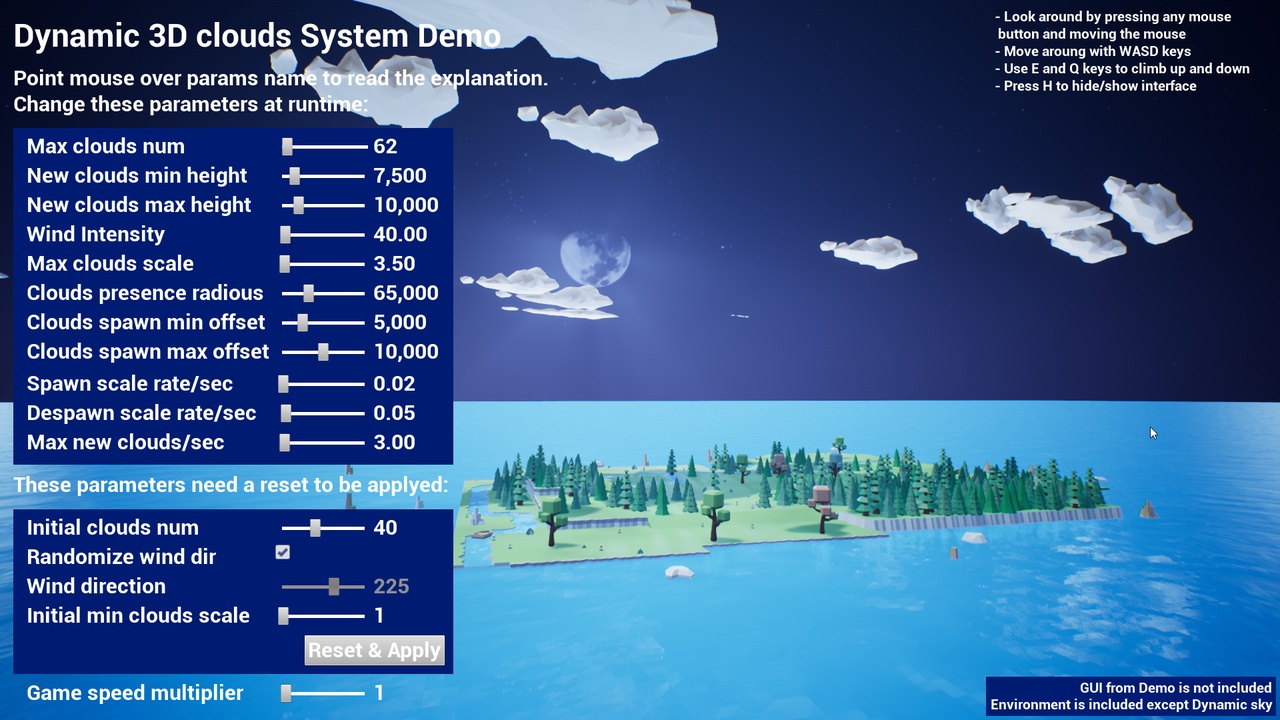Click the Spawn scale rate/sec slider
Image resolution: width=1280 pixels, height=720 pixels.
coord(324,384)
